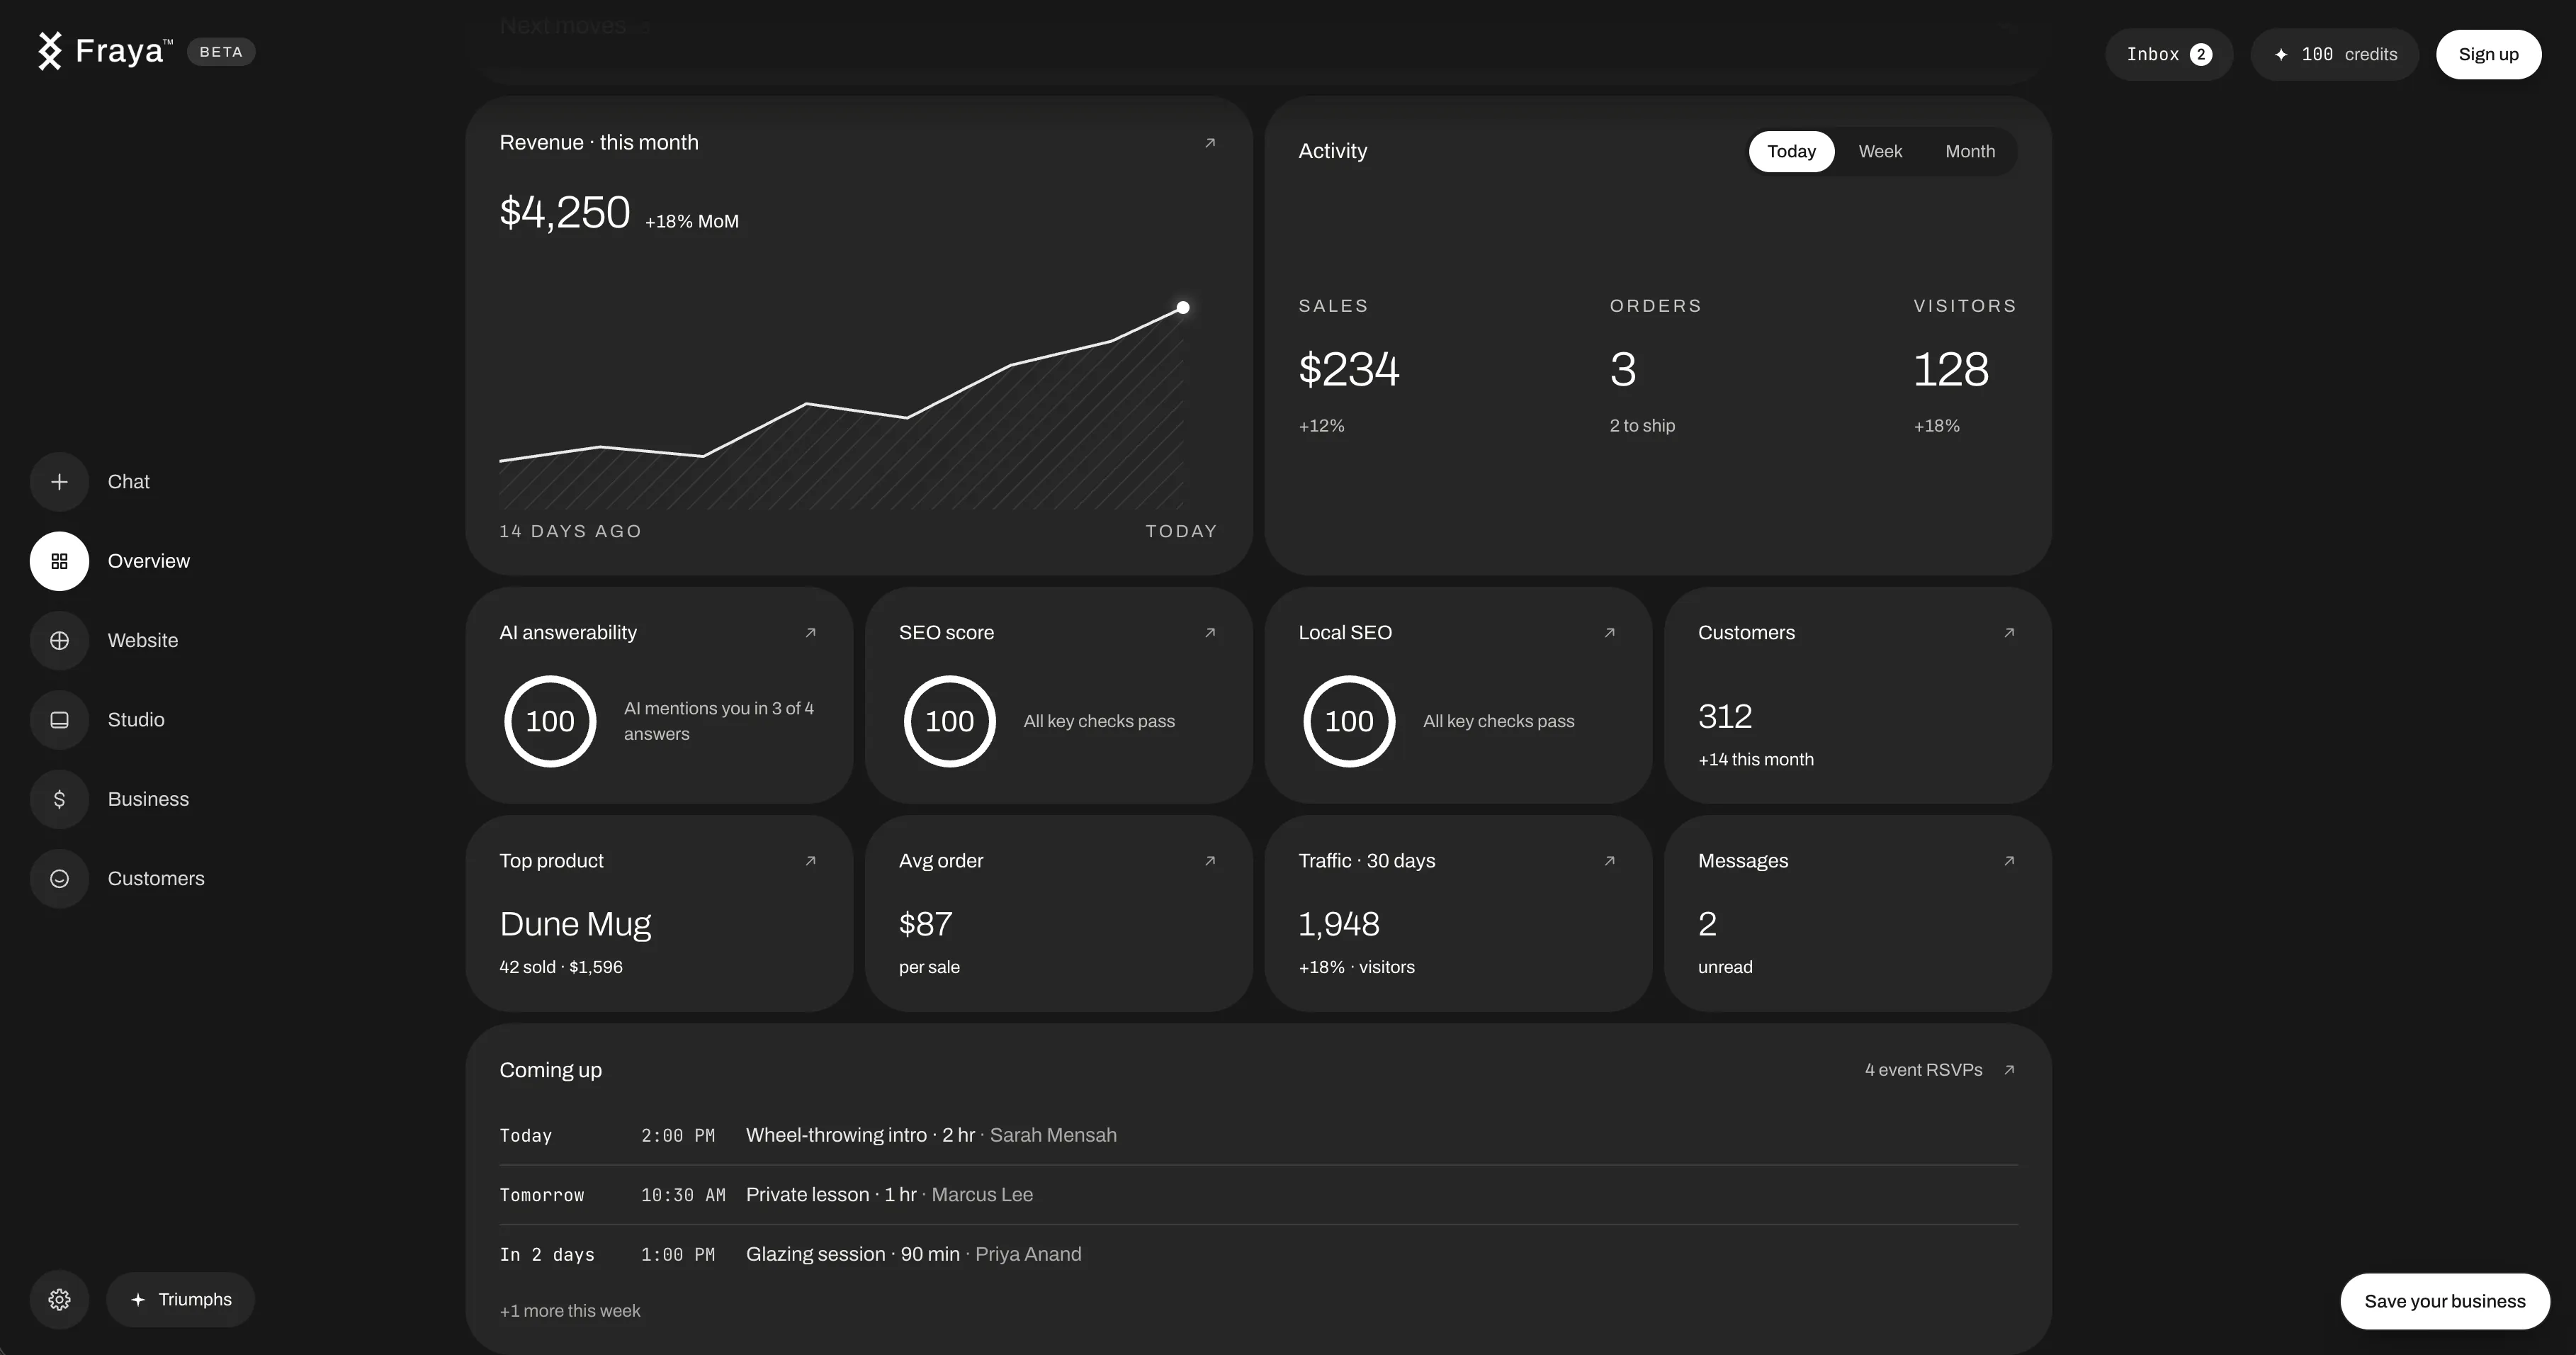Click the AI answerability 100 score ring

[550, 721]
